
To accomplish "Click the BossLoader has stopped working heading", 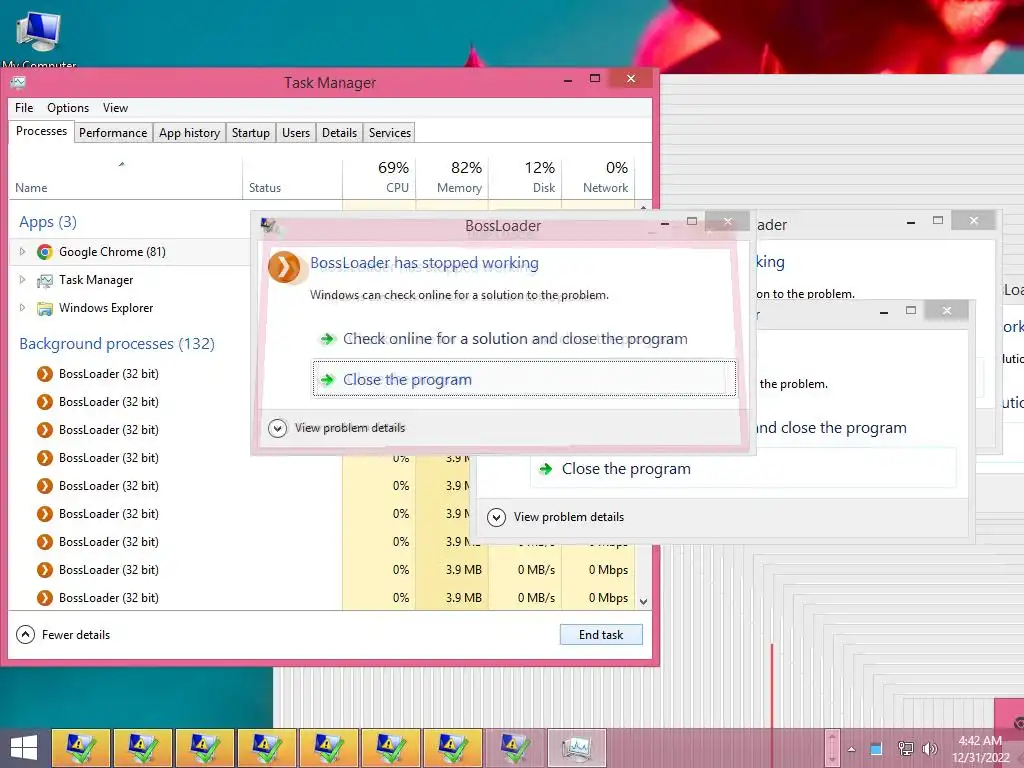I will click(424, 263).
